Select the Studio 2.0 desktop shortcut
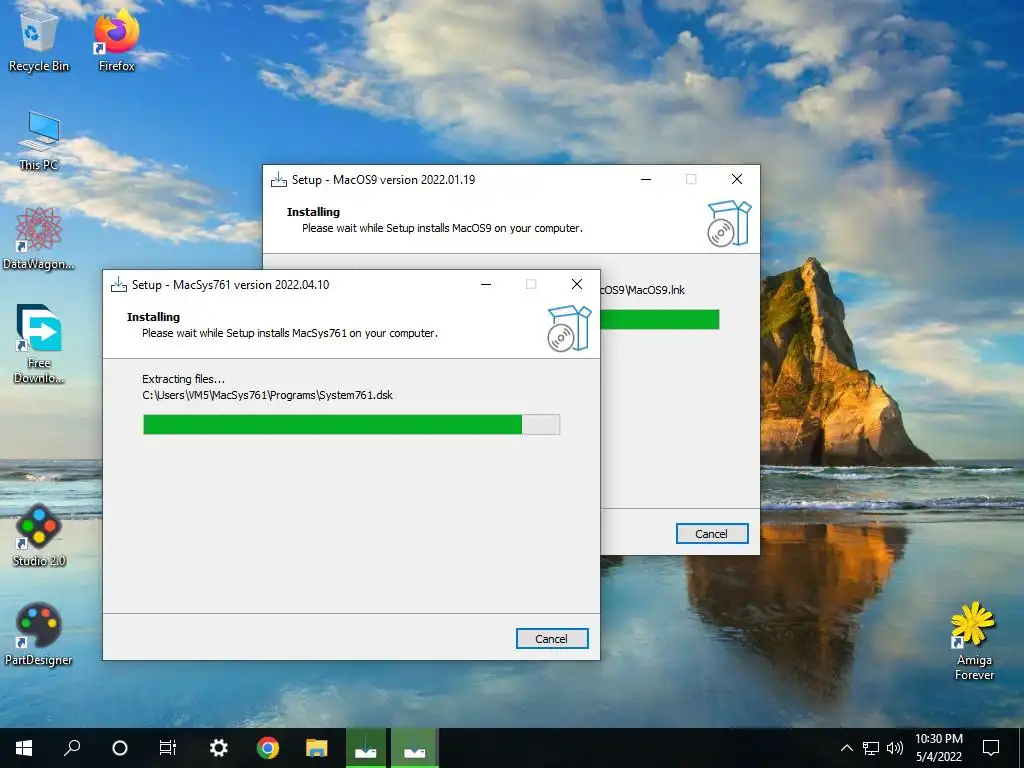The image size is (1024, 768). click(39, 536)
